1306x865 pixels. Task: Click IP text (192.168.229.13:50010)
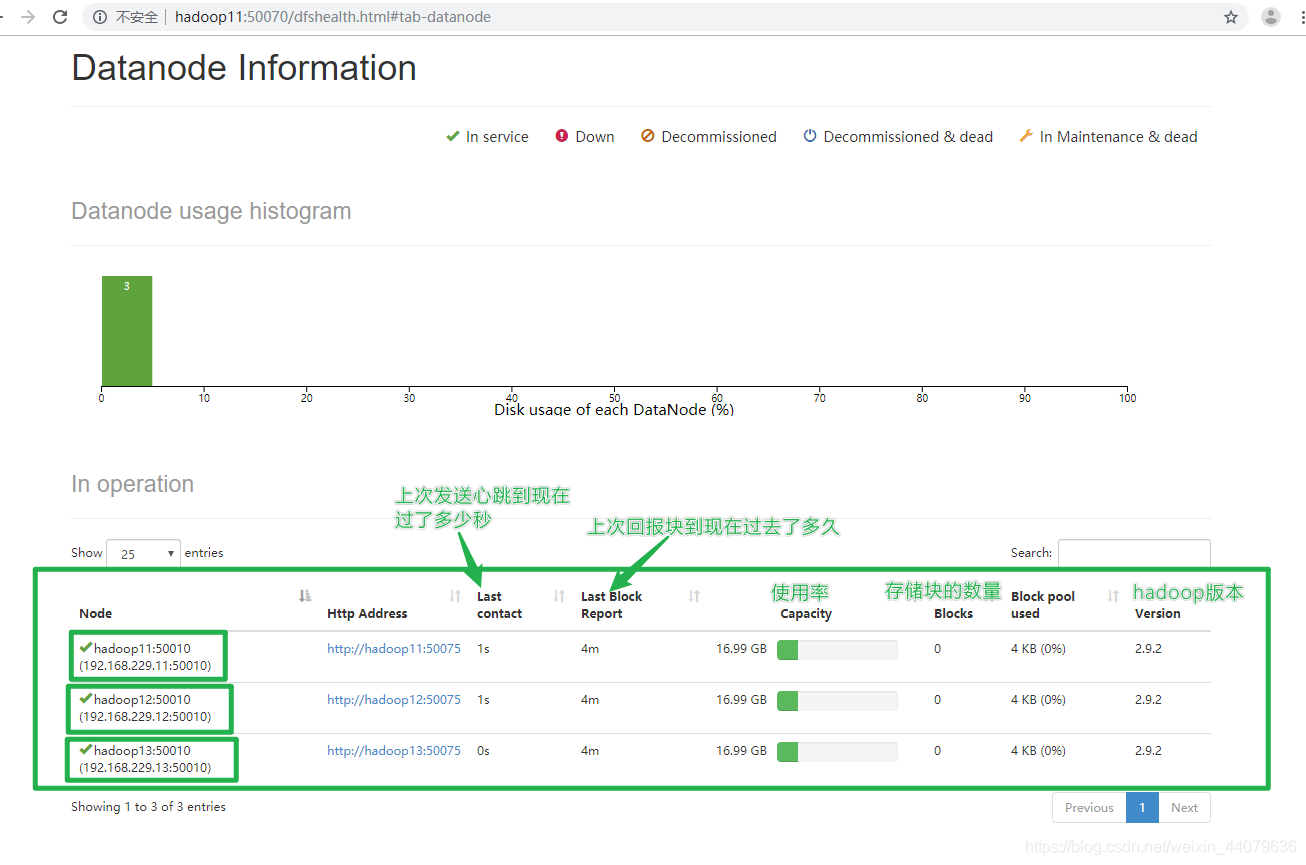click(145, 768)
